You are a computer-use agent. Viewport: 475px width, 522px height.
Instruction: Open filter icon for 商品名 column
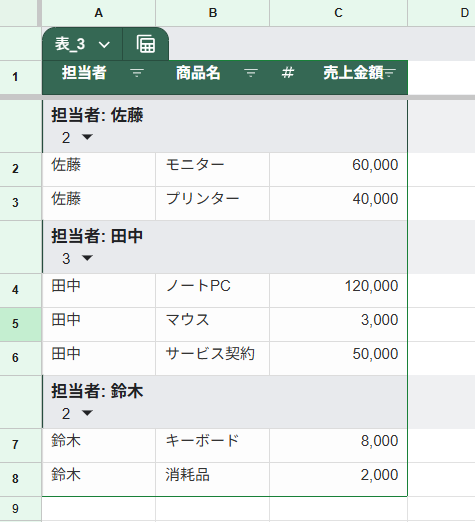point(251,72)
